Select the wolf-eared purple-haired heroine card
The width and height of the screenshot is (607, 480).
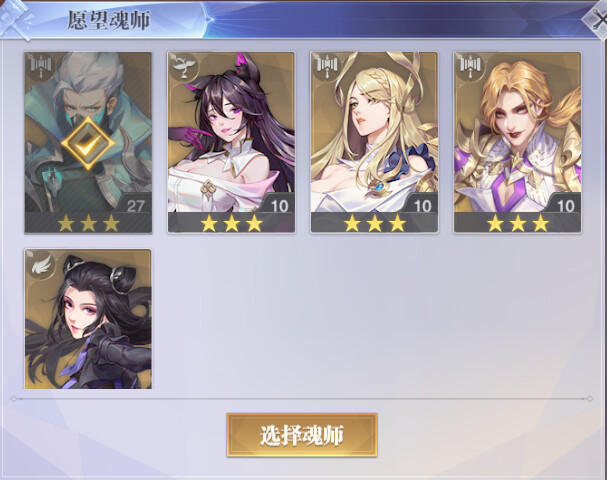click(231, 142)
